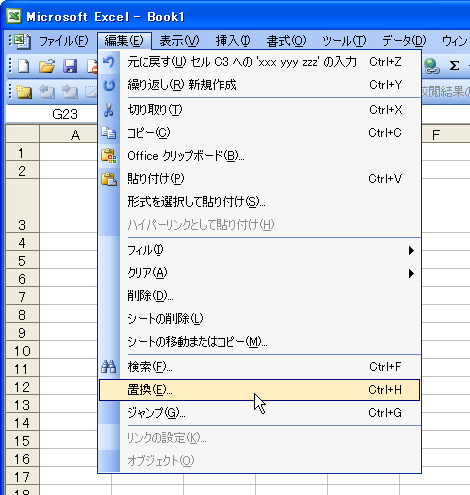
Task: Select row 16 header
Action: [x=22, y=459]
